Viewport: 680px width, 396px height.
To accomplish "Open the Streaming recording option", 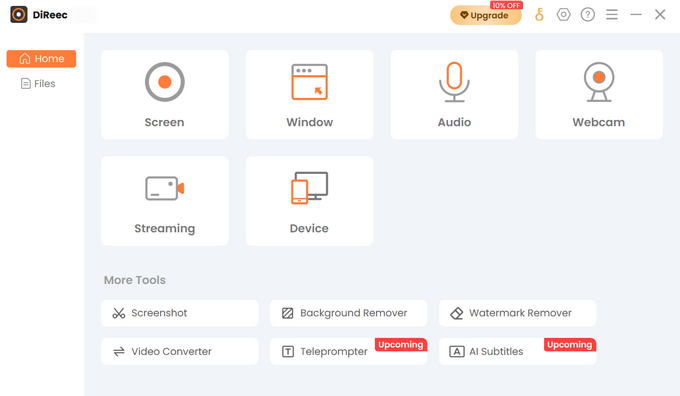I will point(165,201).
